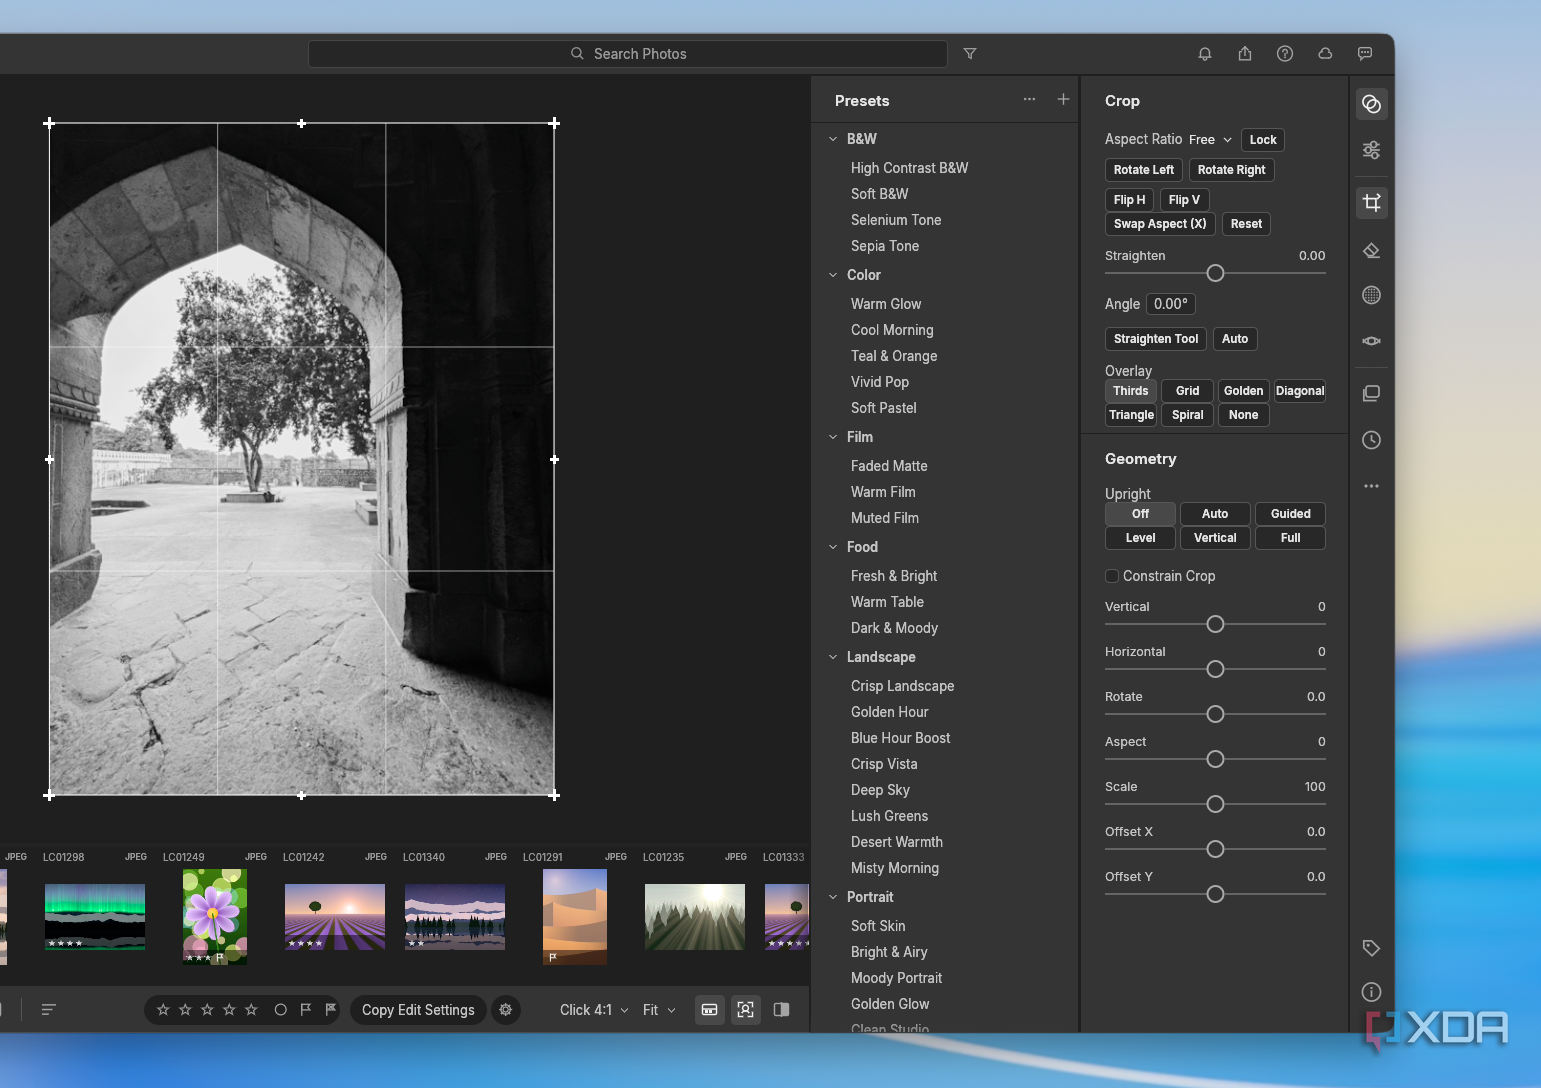Apply the High Contrast B&W preset
This screenshot has width=1541, height=1088.
click(909, 168)
